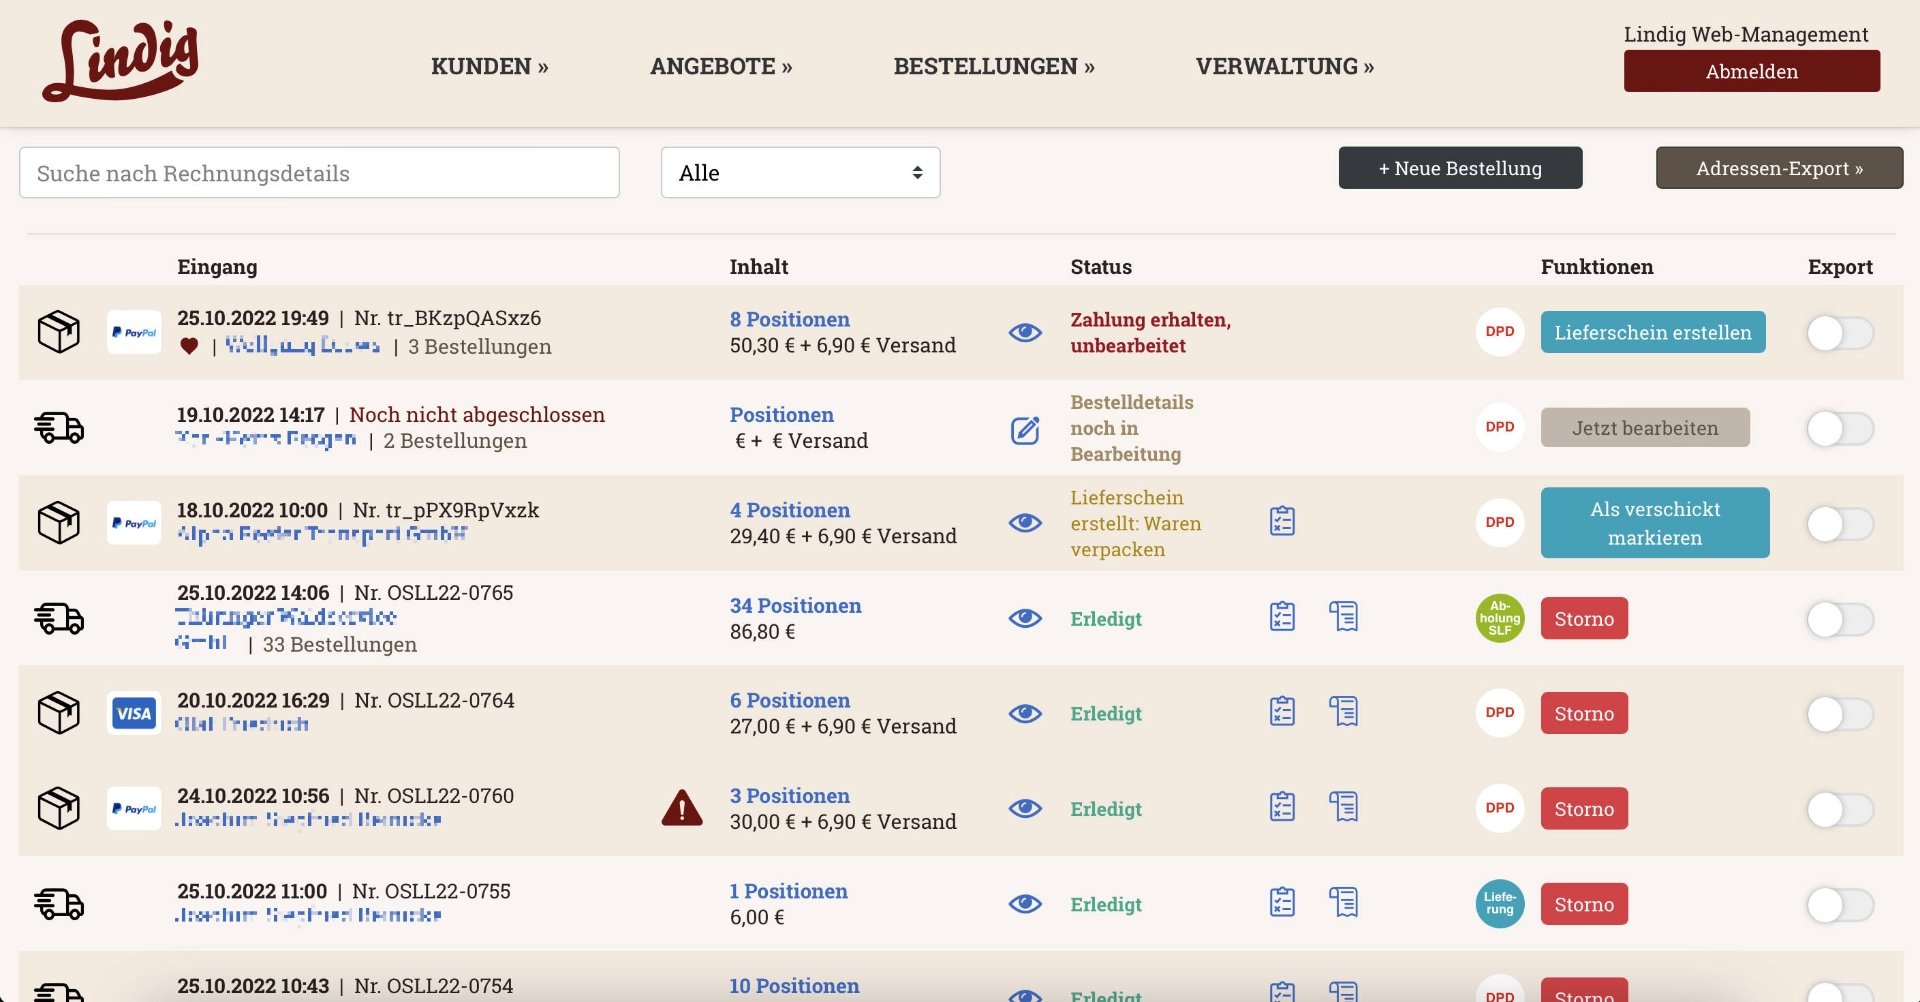Cancel order OSLL22-0760 with Storno

pos(1584,809)
